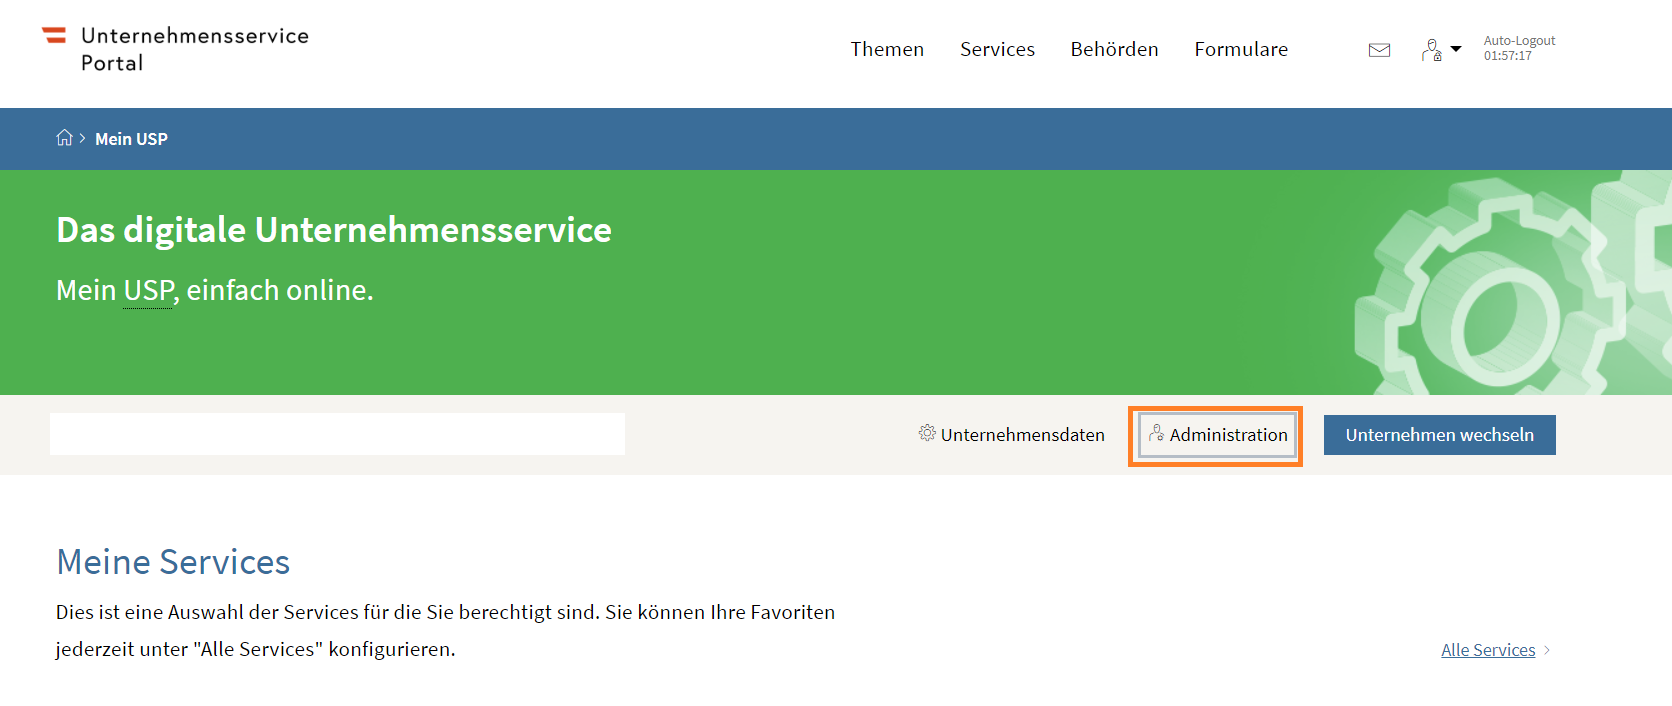Click the Unternehmensservice Portal title
This screenshot has height=706, width=1672.
[194, 49]
